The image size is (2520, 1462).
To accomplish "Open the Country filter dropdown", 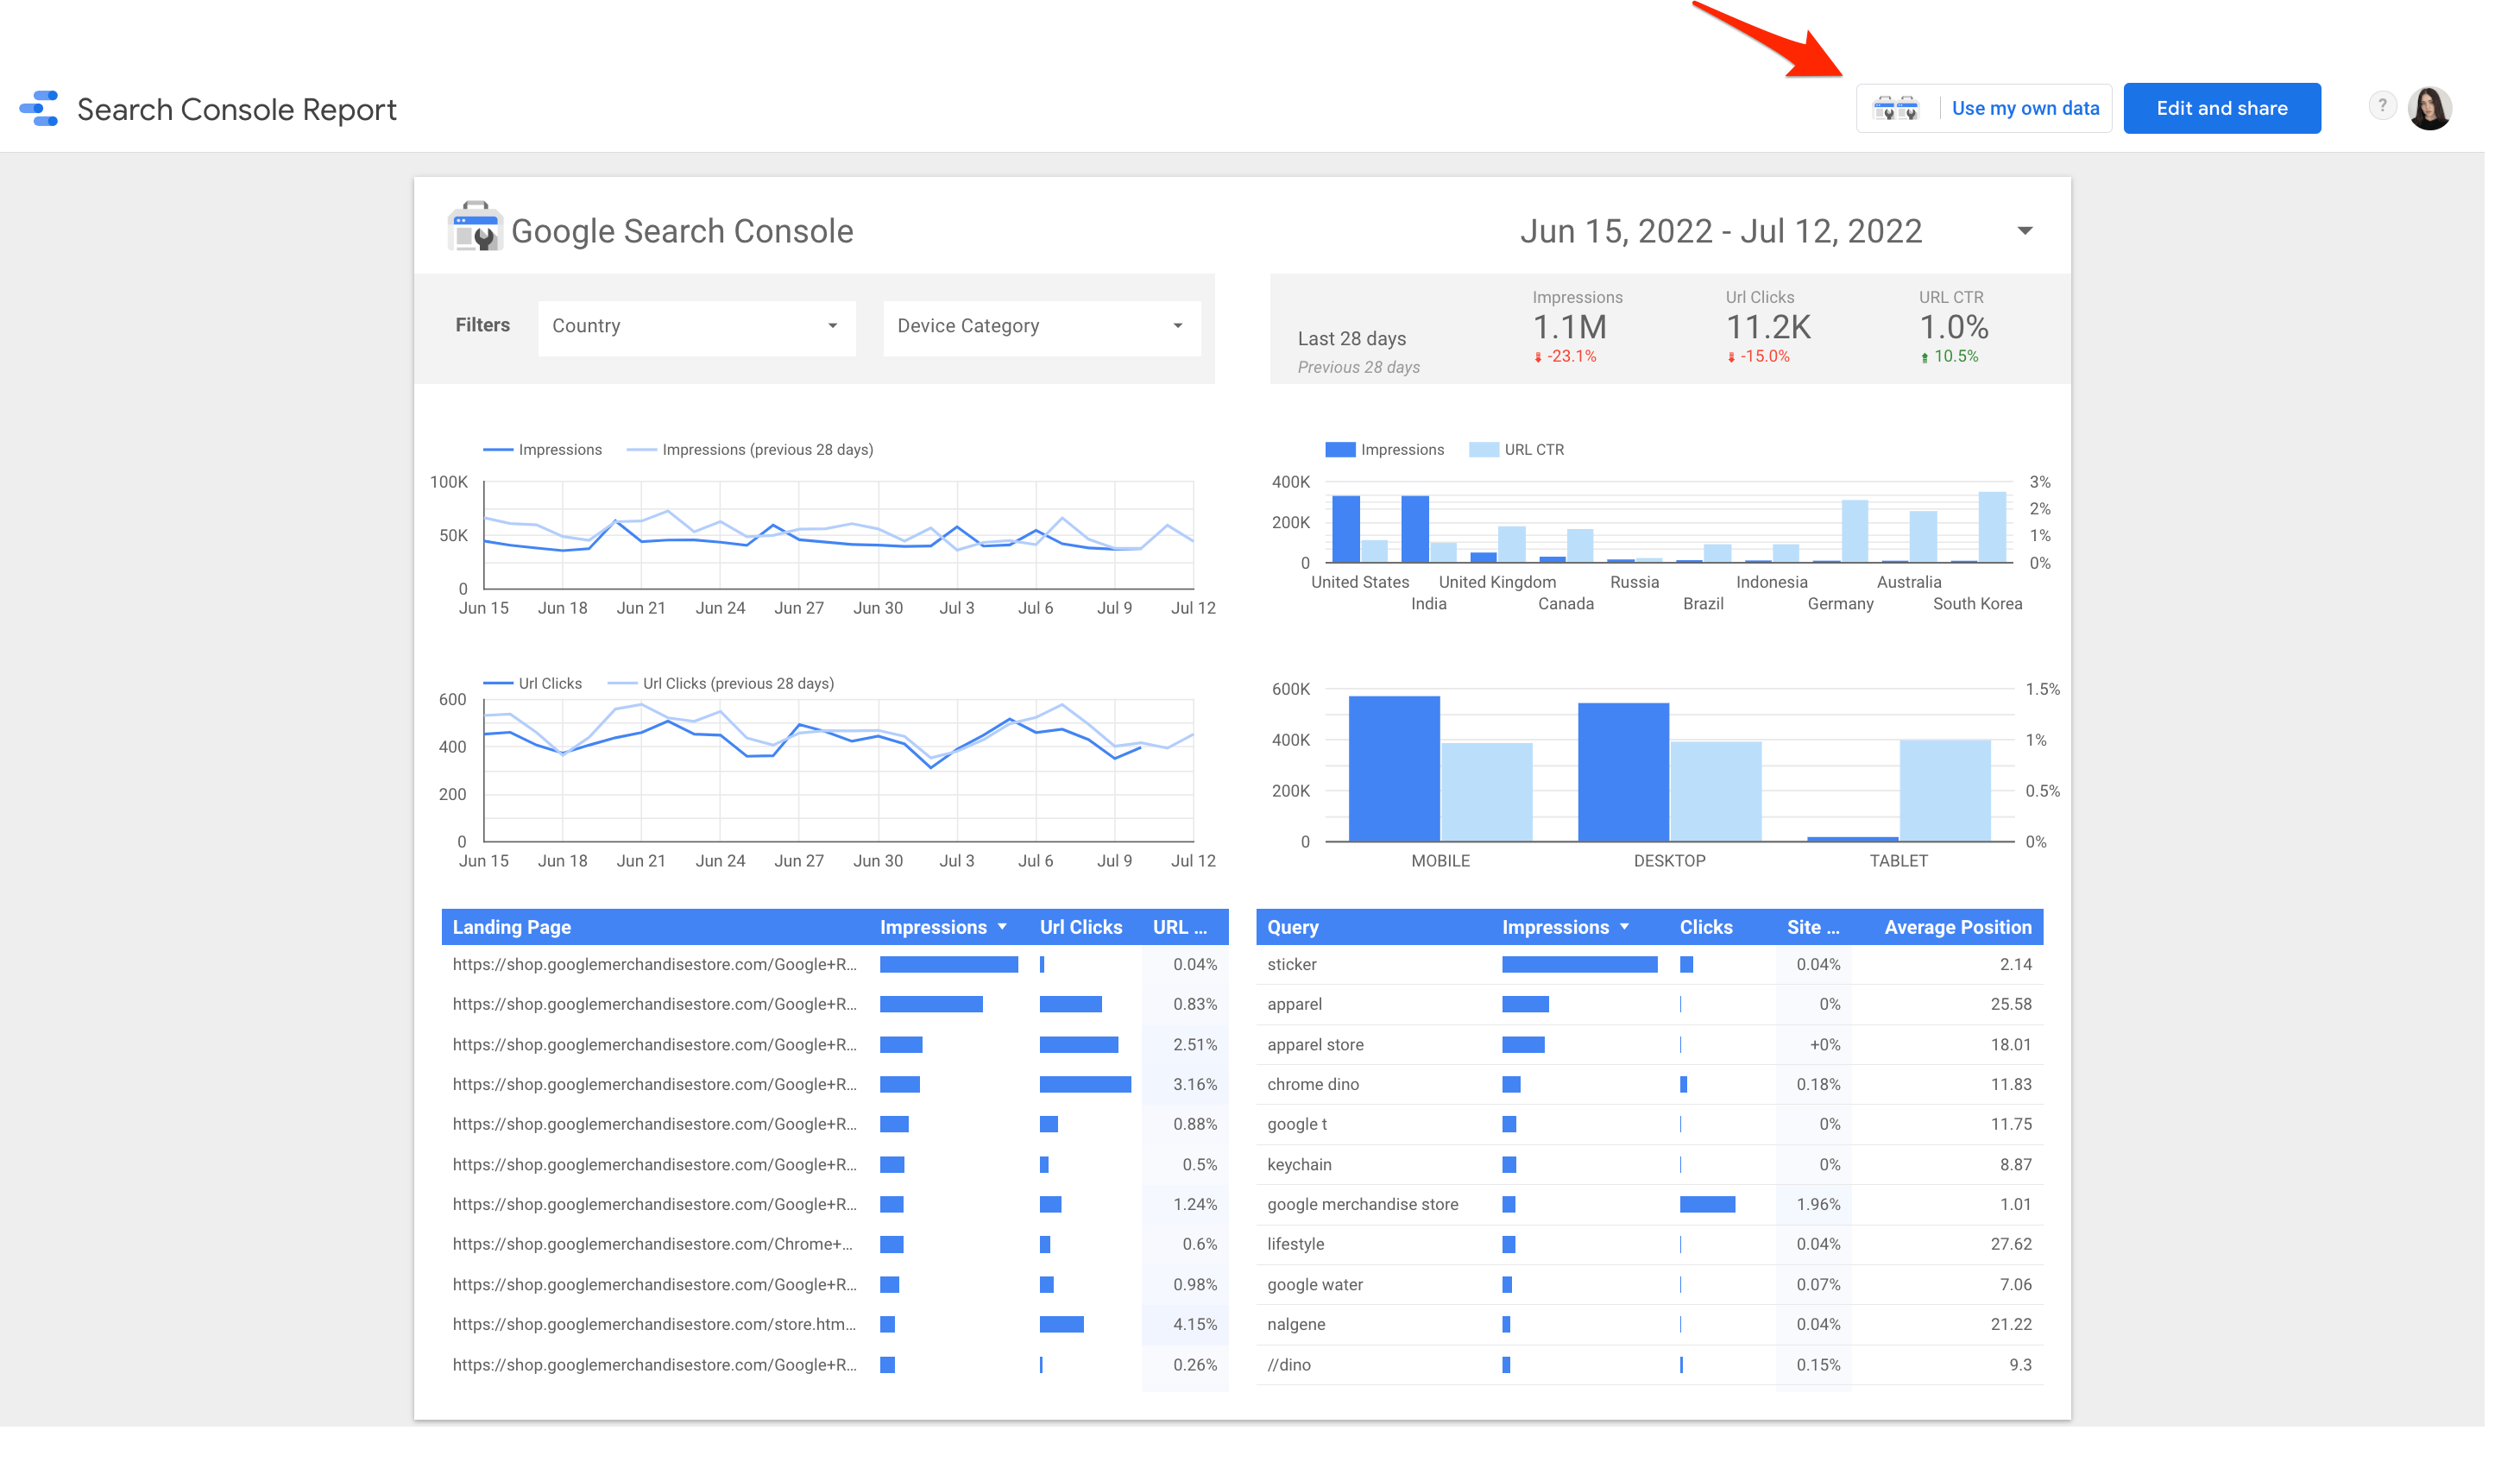I will [696, 326].
